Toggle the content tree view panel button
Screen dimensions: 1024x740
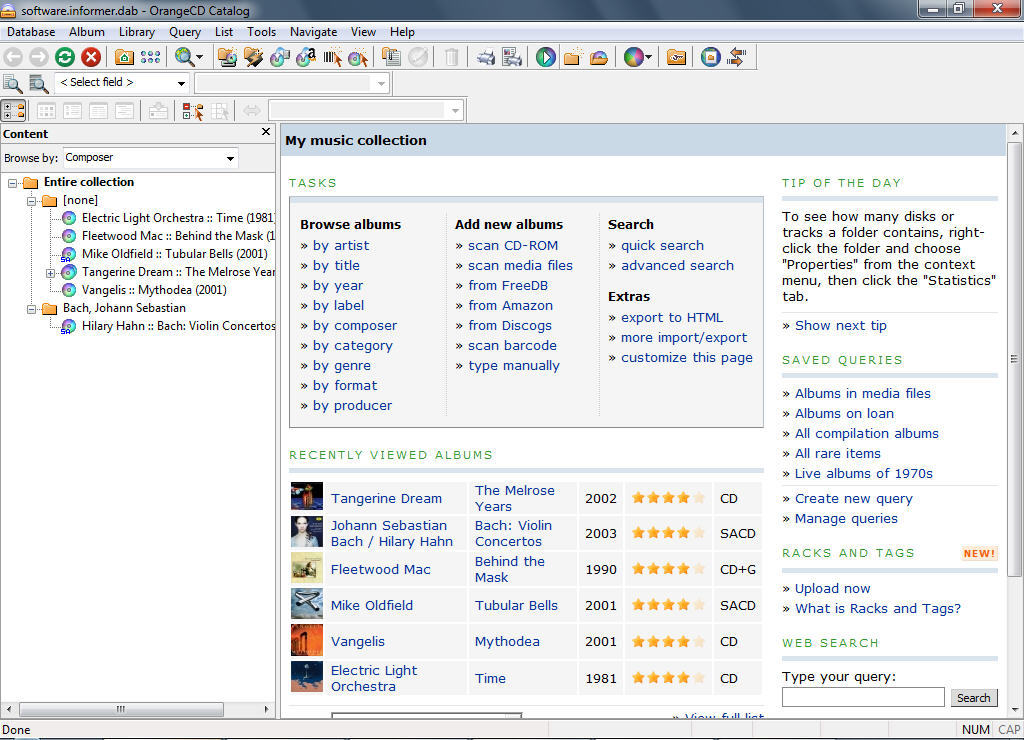tap(14, 111)
